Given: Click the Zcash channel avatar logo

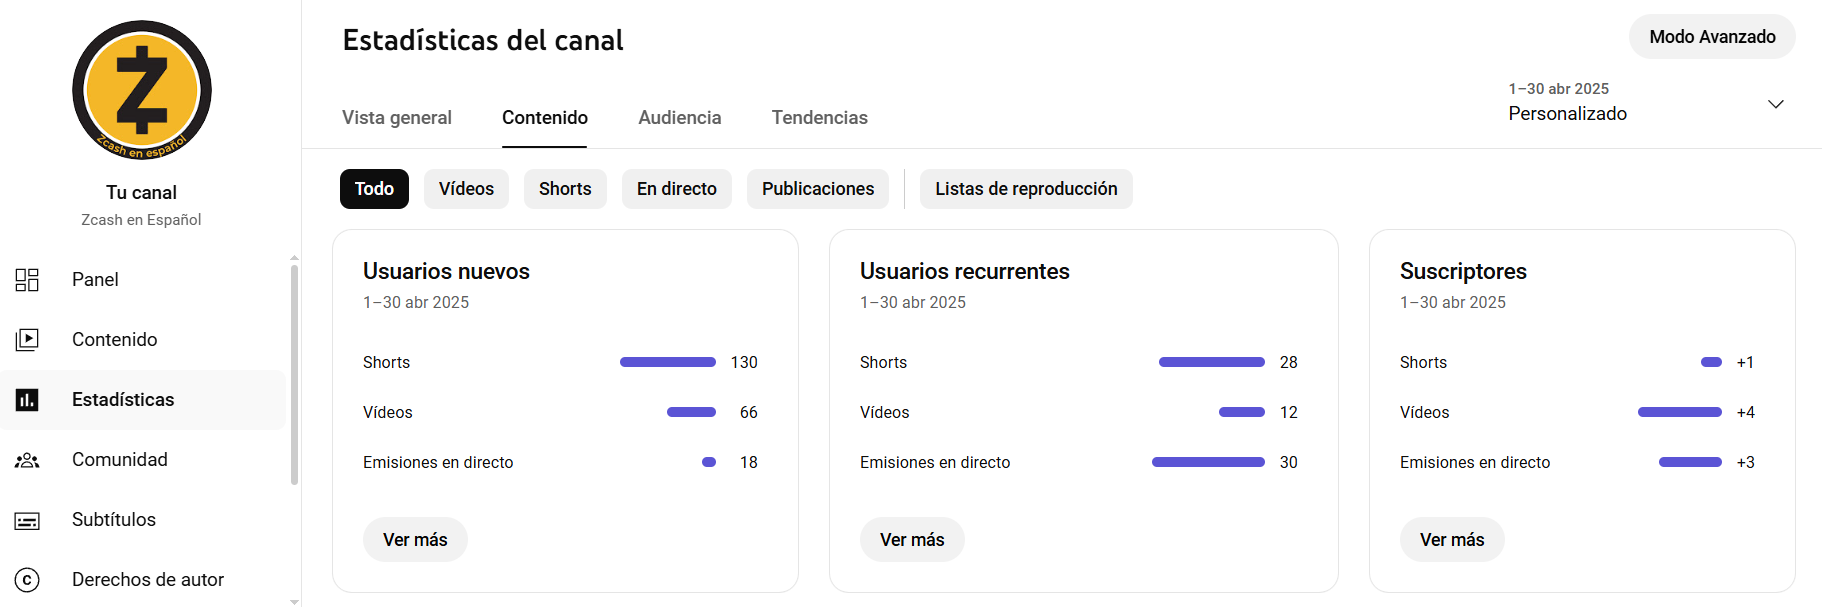Looking at the screenshot, I should (x=142, y=90).
